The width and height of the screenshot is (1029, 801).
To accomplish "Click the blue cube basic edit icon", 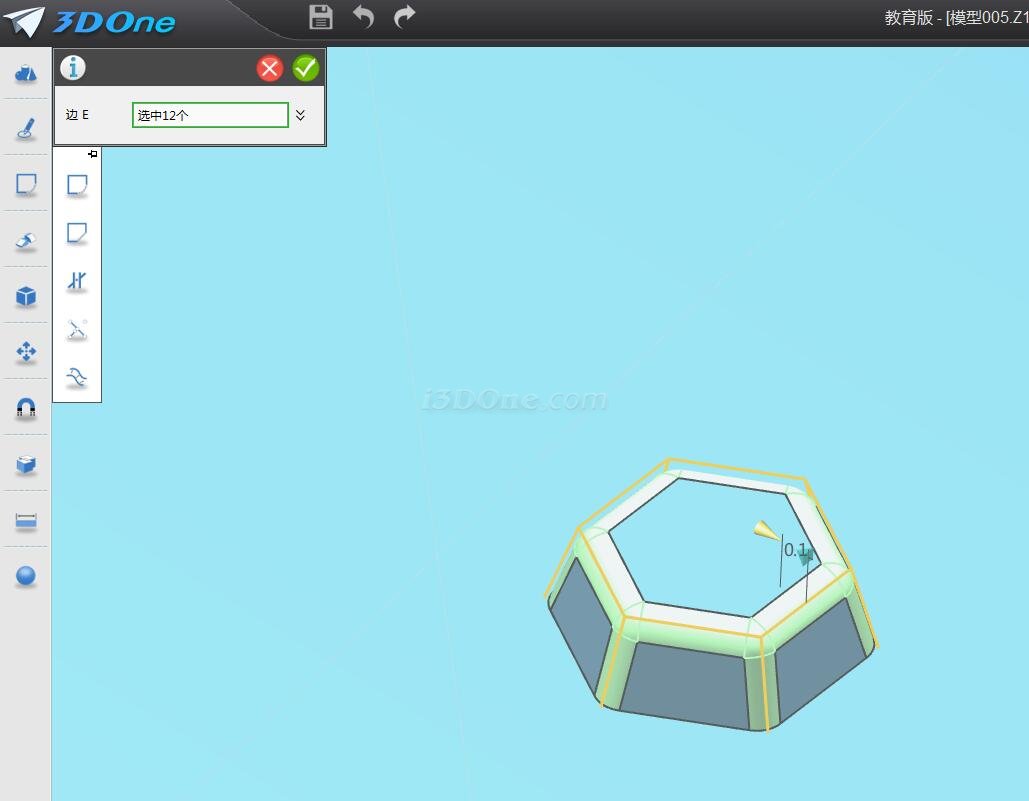I will coord(26,296).
